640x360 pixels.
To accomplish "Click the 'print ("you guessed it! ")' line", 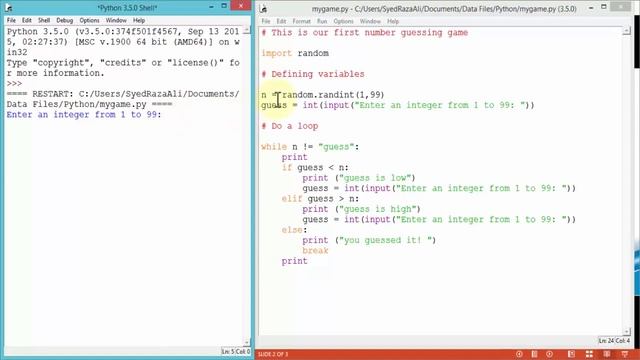I will tap(369, 240).
